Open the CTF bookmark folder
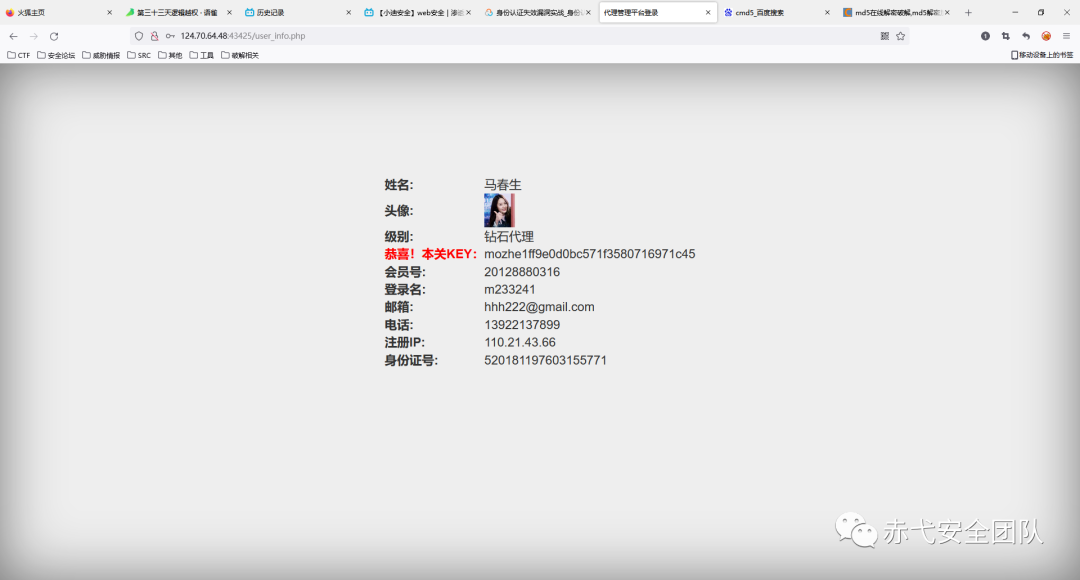The image size is (1080, 580). (19, 55)
